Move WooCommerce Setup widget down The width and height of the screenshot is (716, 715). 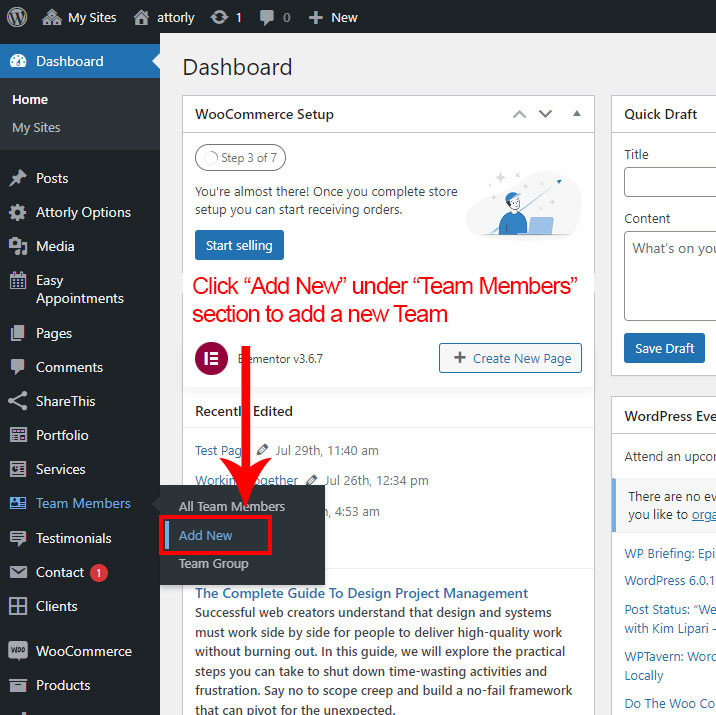pos(545,114)
